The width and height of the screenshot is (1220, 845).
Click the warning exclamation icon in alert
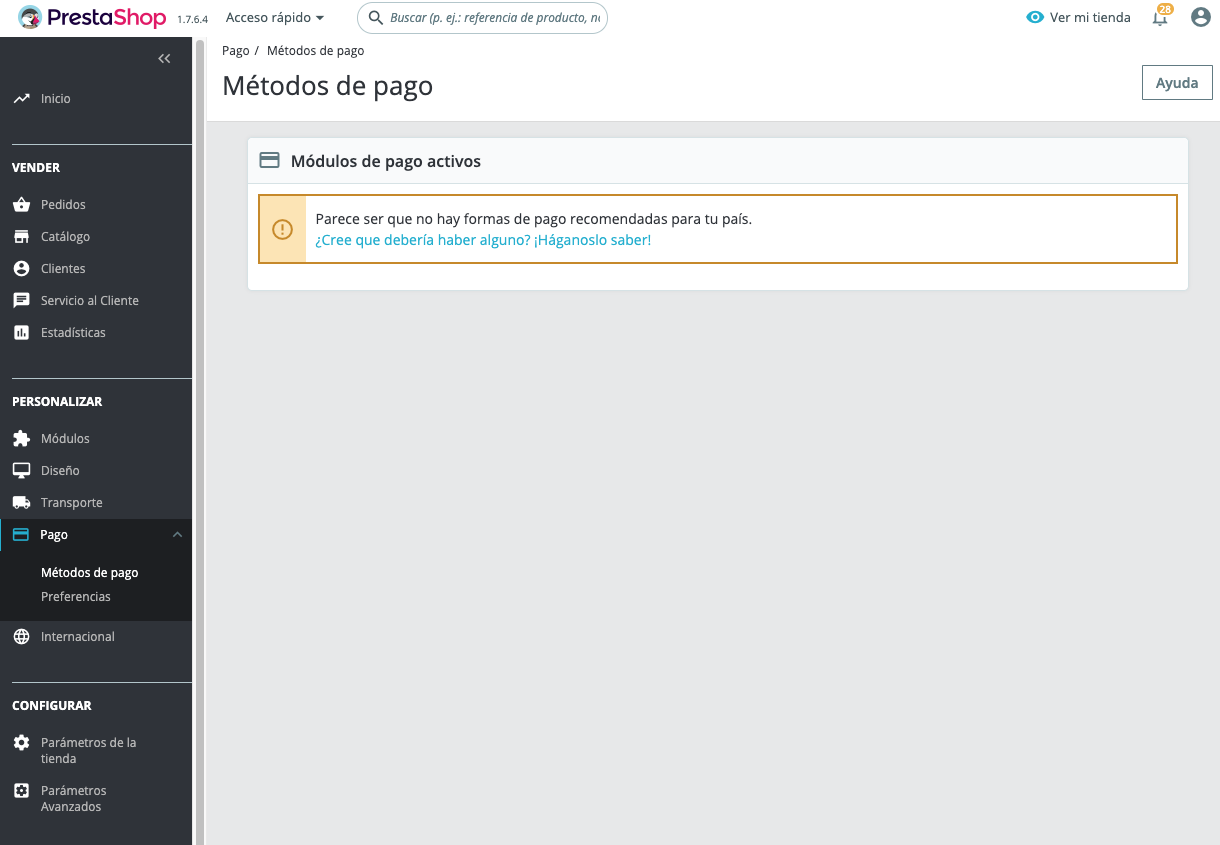(x=282, y=229)
